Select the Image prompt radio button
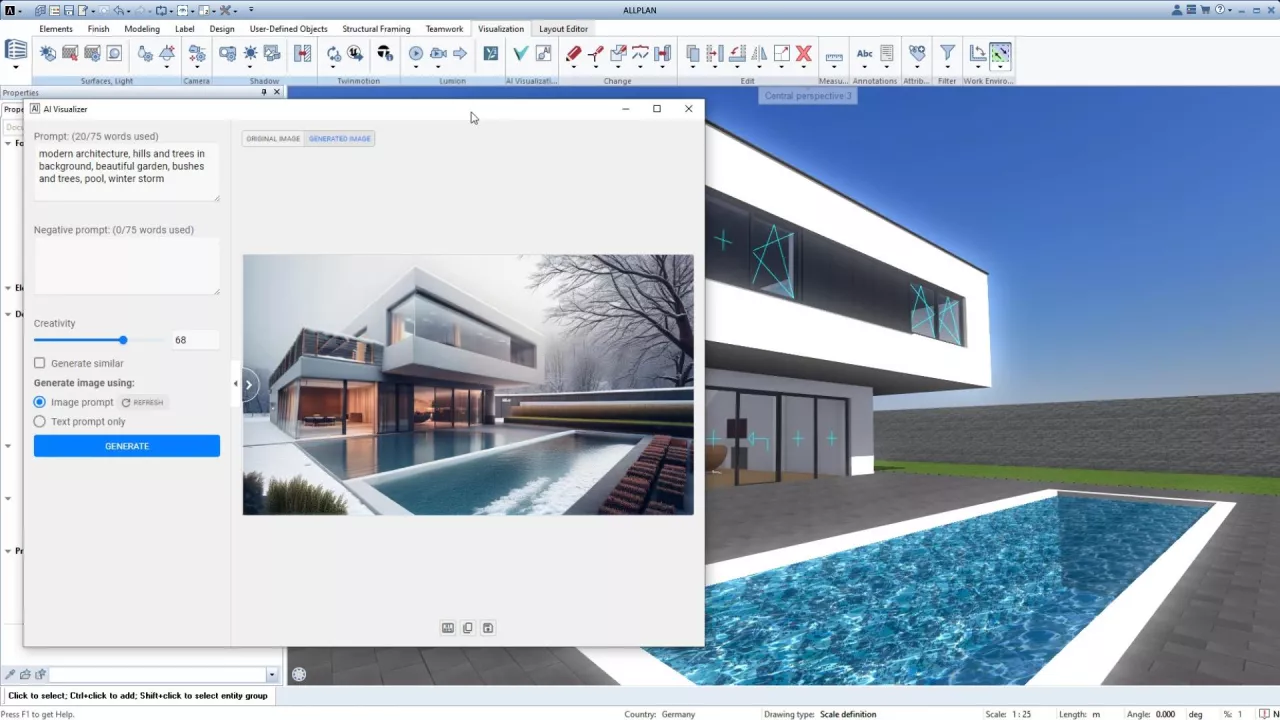This screenshot has height=720, width=1280. pos(39,401)
